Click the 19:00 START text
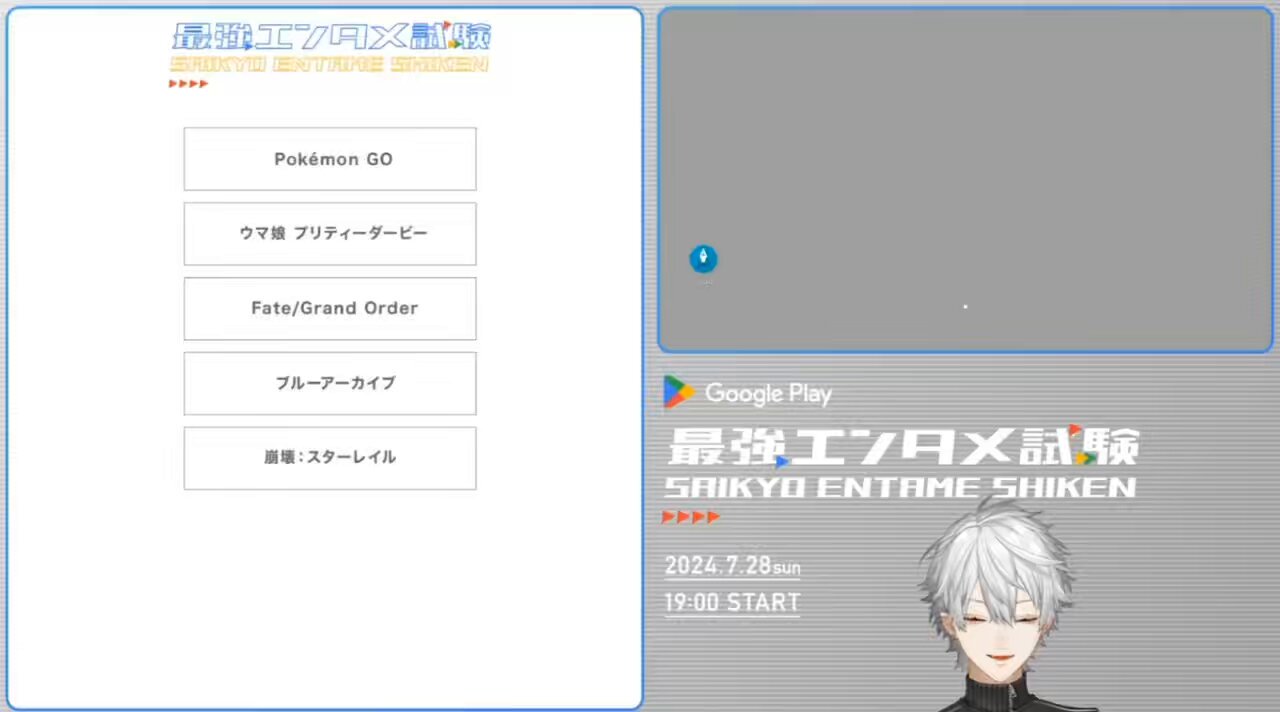The height and width of the screenshot is (712, 1280). point(732,603)
